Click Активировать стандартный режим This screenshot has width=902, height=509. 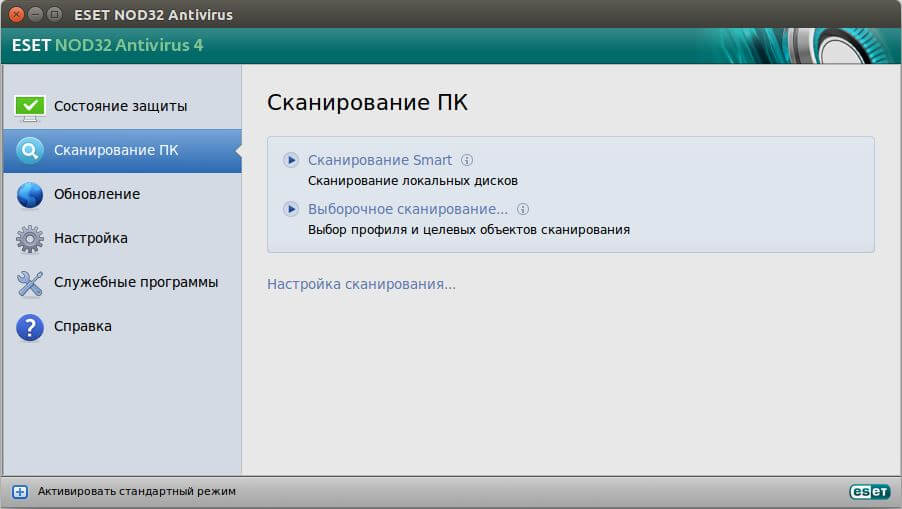point(137,492)
